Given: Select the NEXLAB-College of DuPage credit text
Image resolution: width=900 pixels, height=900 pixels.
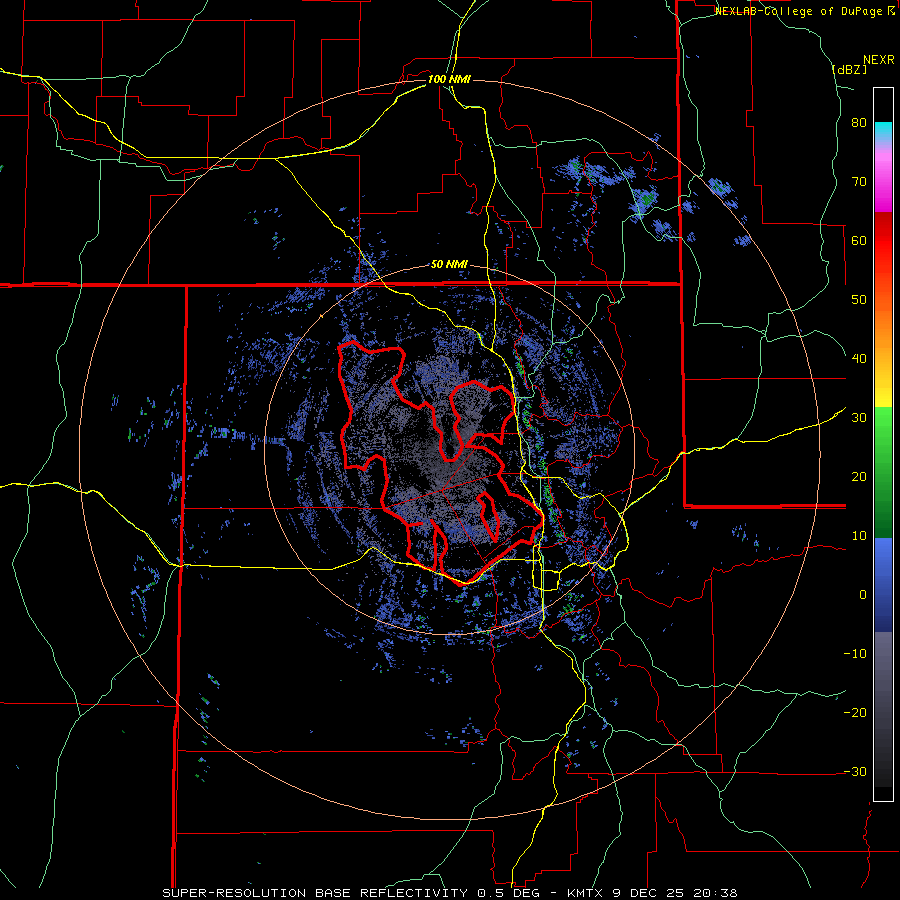Looking at the screenshot, I should 800,11.
